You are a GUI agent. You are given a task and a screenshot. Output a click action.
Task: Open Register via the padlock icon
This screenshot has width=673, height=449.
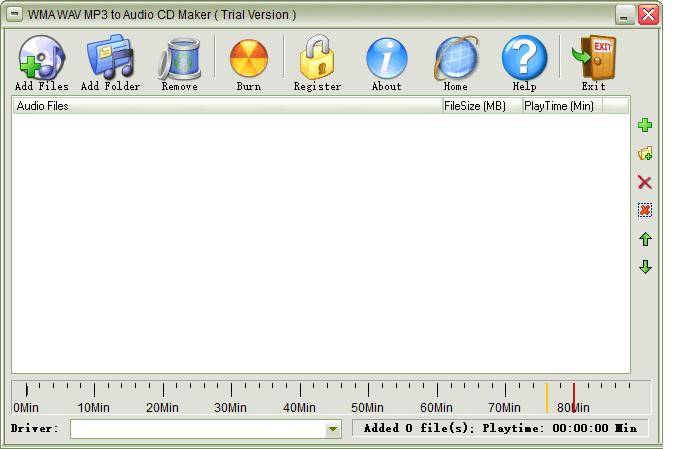tap(317, 61)
